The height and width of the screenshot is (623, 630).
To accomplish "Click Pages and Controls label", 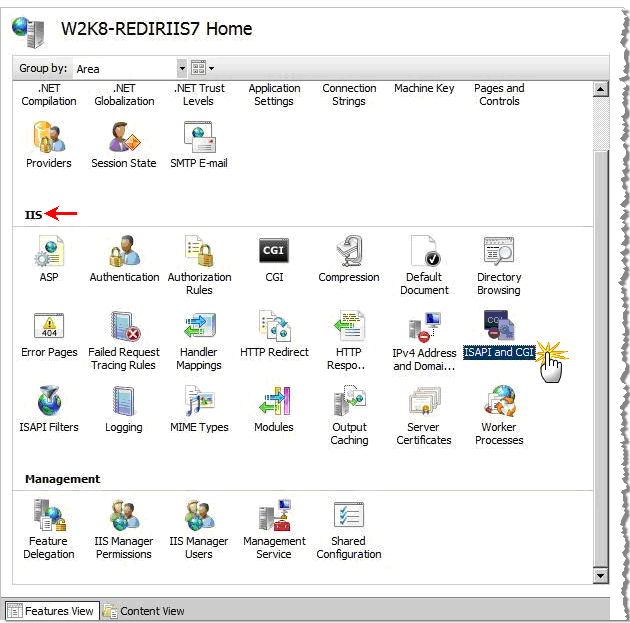I will [x=499, y=95].
